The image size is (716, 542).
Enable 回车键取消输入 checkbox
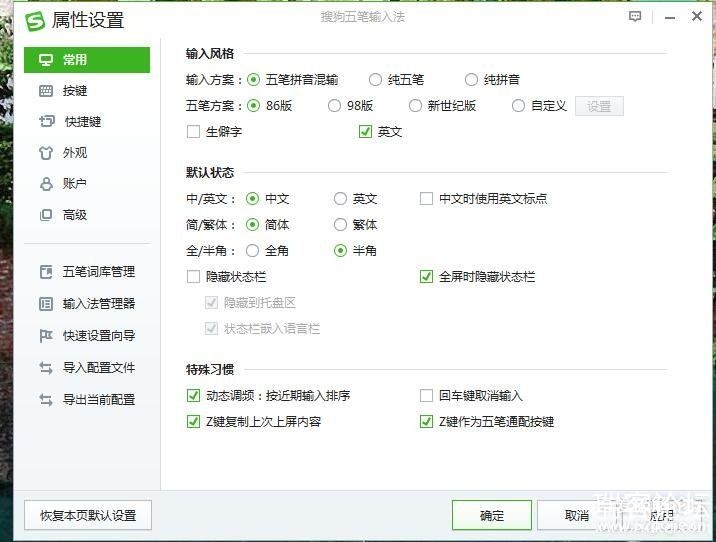426,395
